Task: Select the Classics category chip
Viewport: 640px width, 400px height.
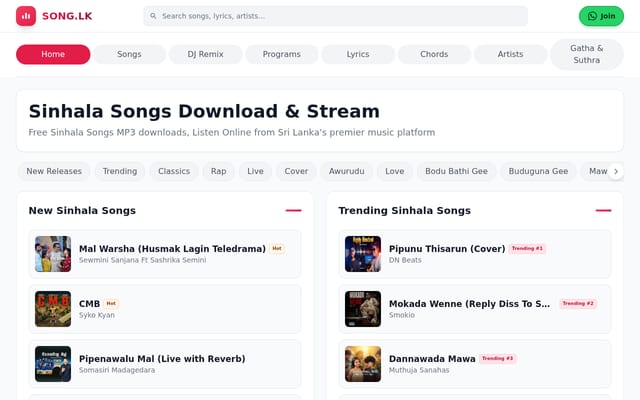Action: click(174, 171)
